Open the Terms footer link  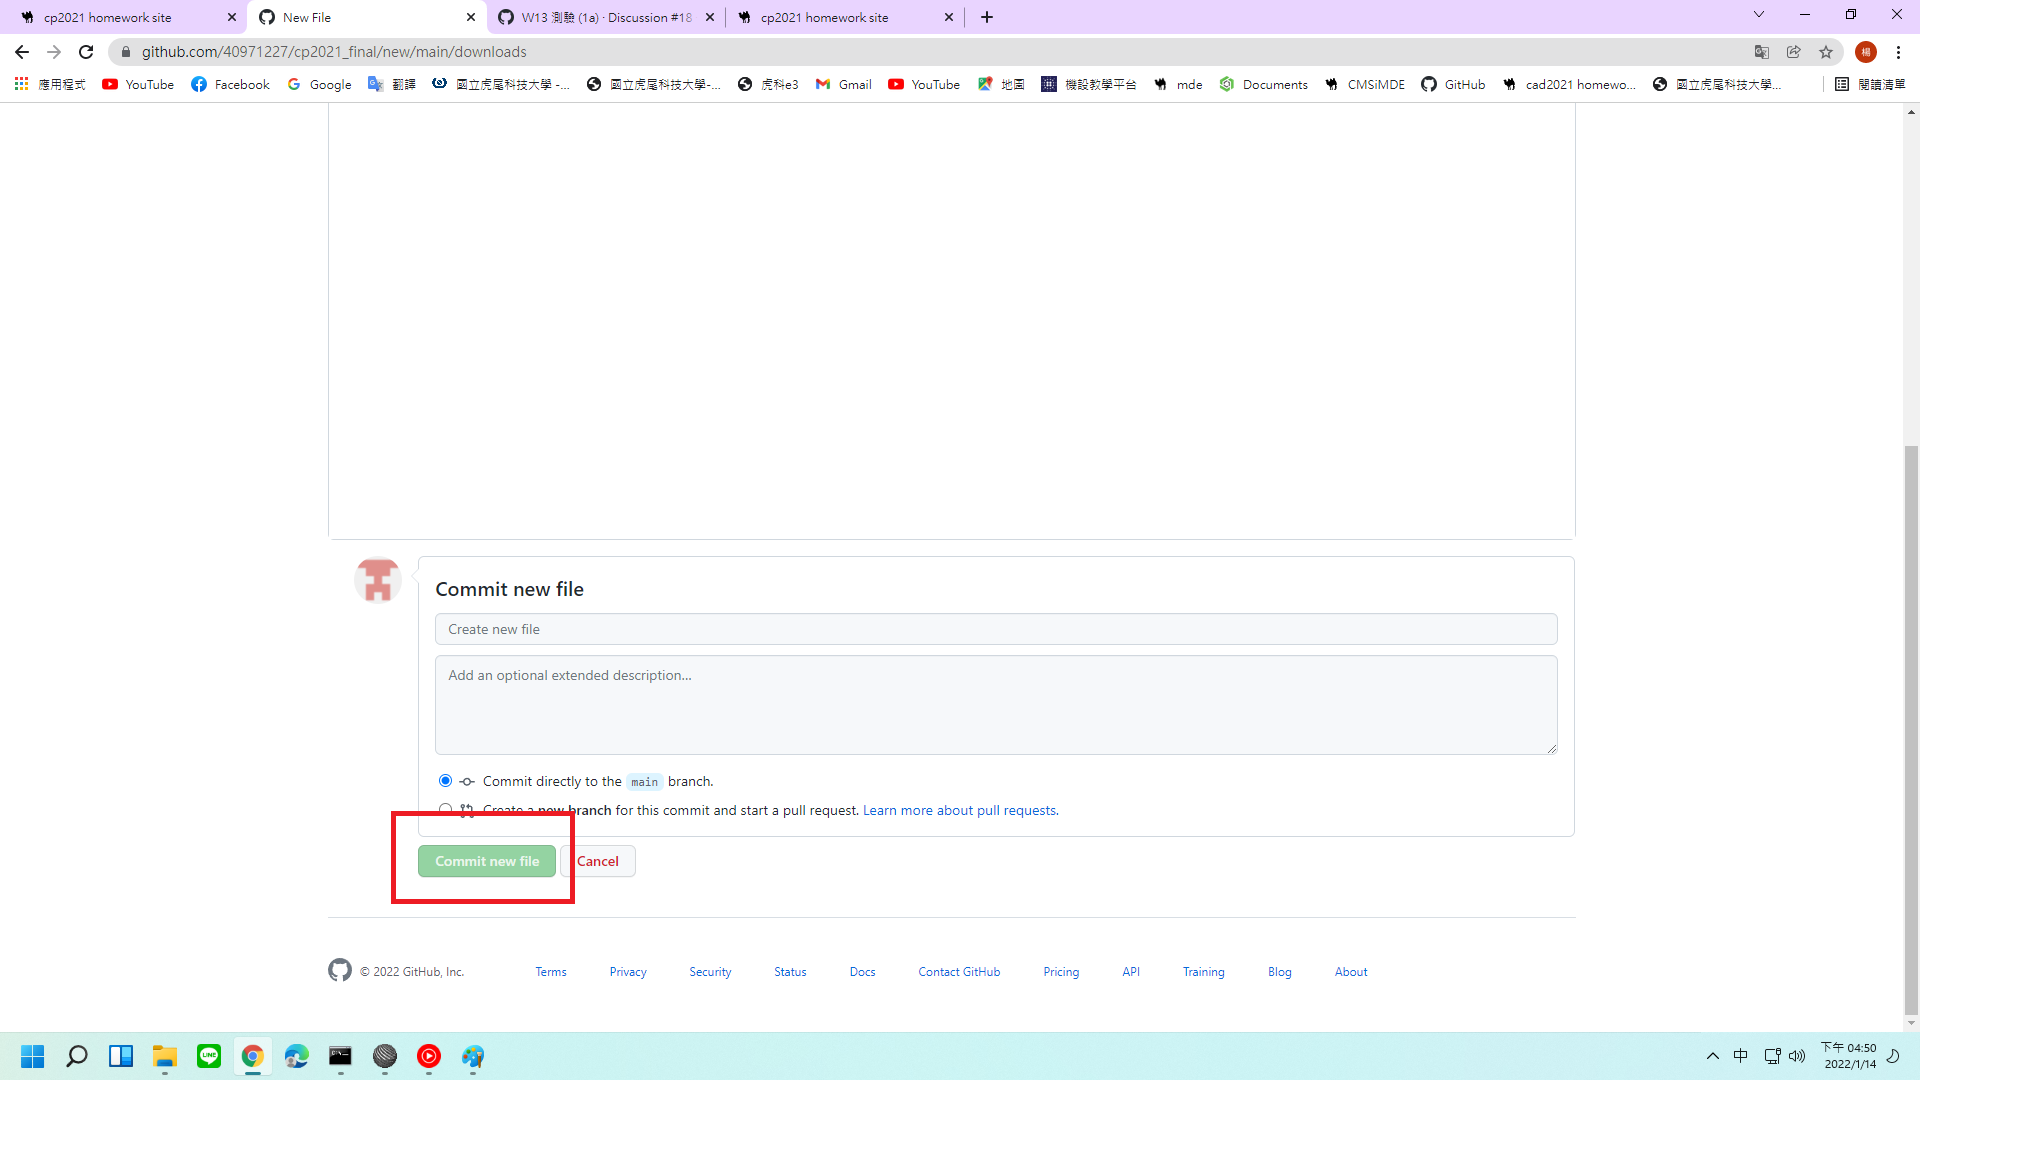[551, 972]
